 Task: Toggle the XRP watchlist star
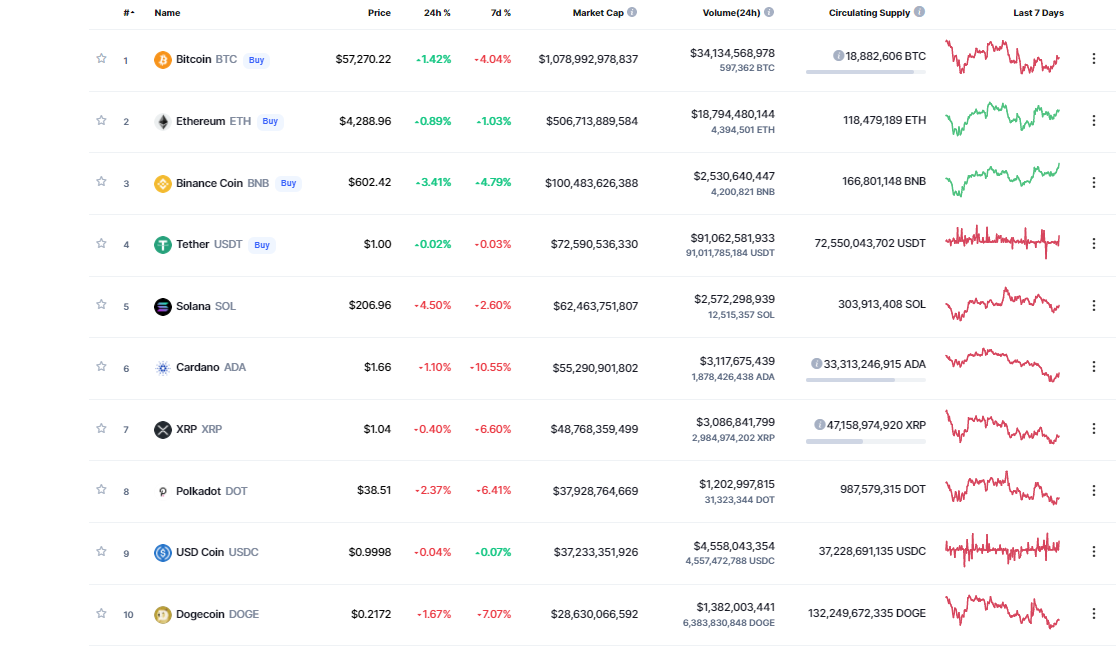click(101, 428)
